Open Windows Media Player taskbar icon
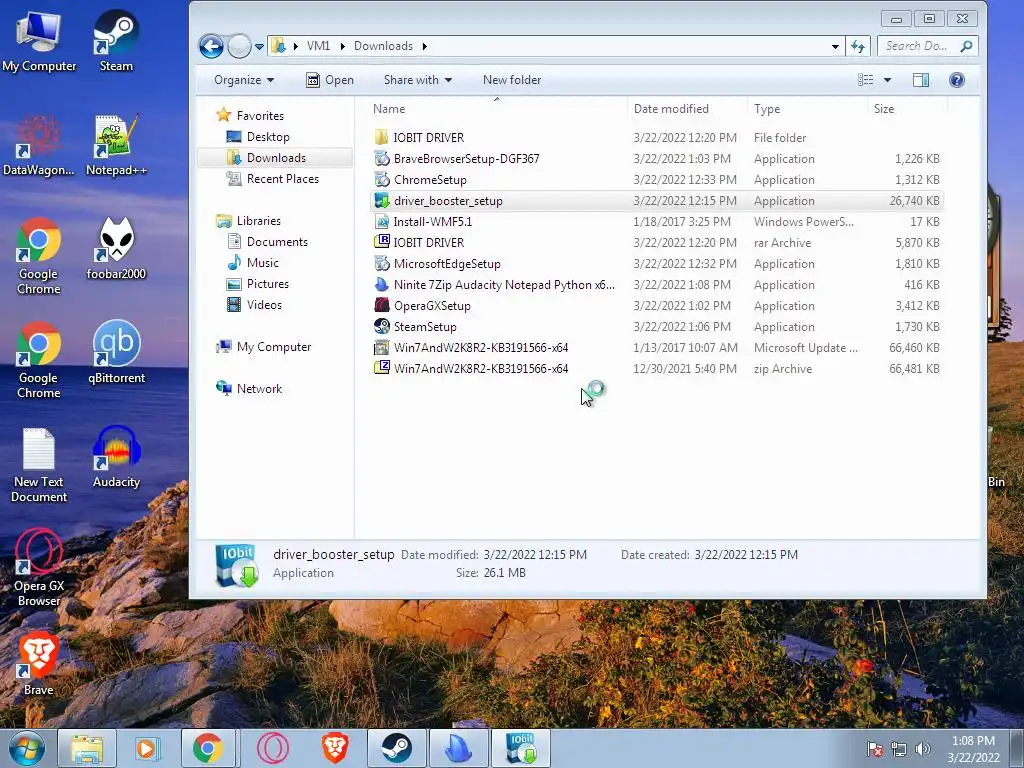 (146, 748)
